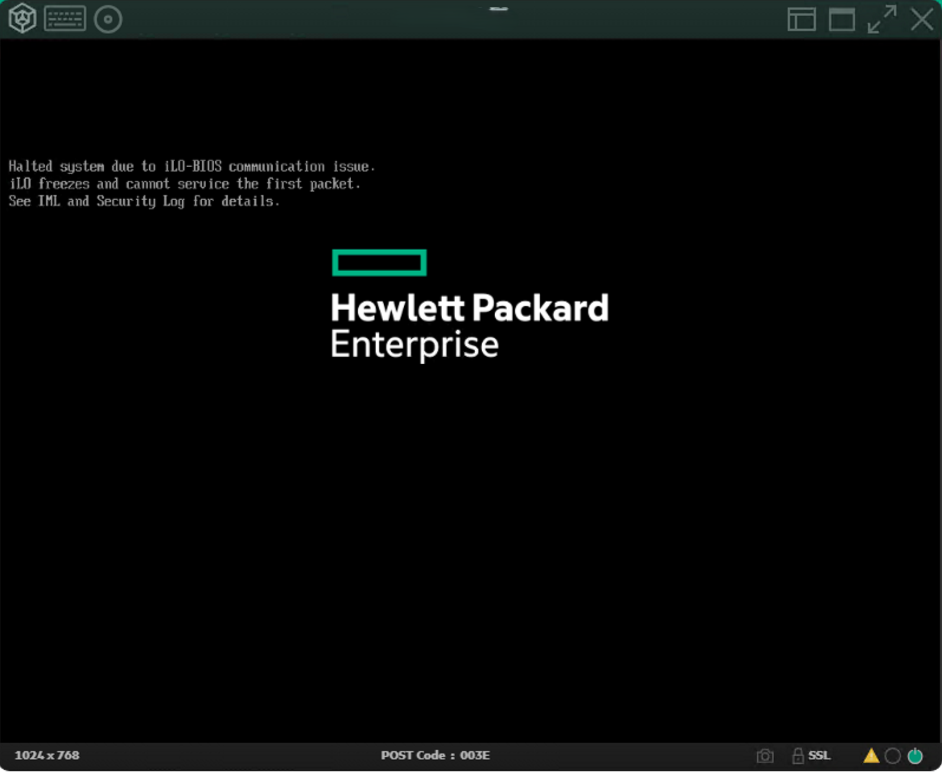
Task: Click the 'See IML and Security Log' line
Action: (x=144, y=201)
